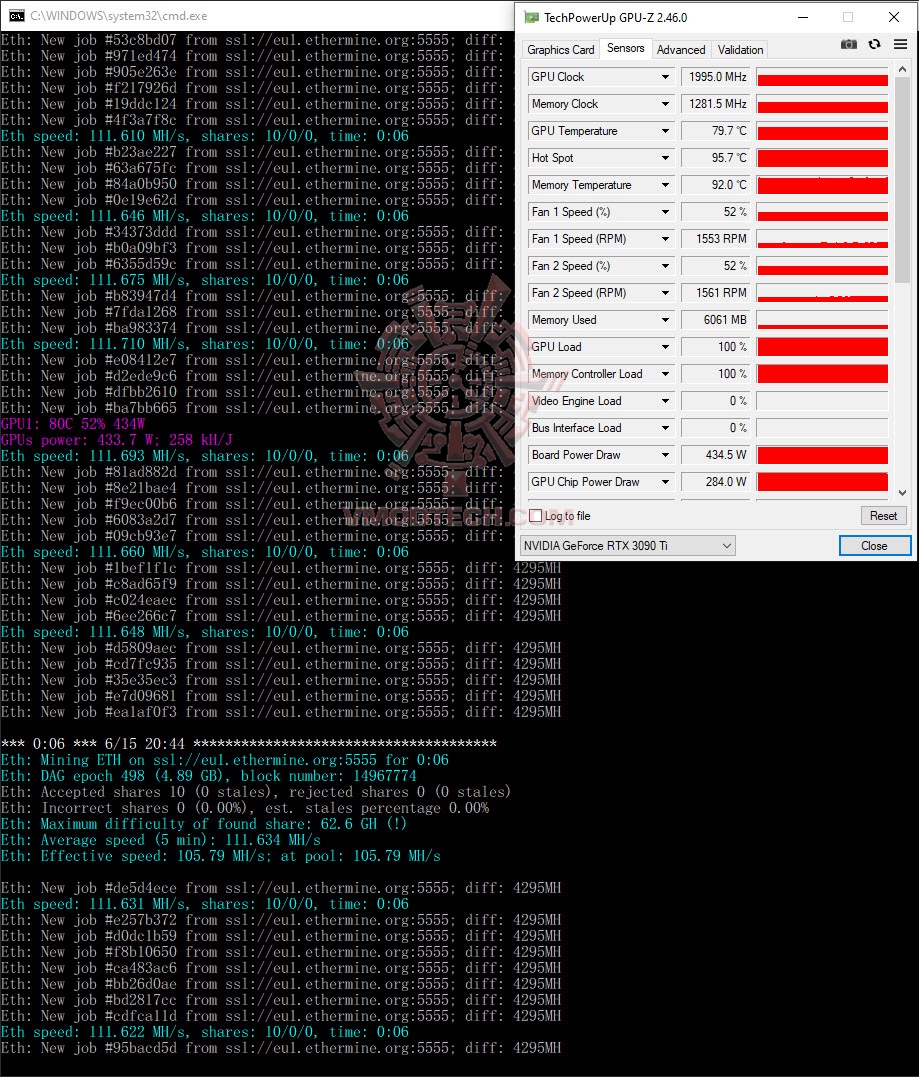Screen dimensions: 919x1077
Task: Click the Reset button
Action: [883, 516]
